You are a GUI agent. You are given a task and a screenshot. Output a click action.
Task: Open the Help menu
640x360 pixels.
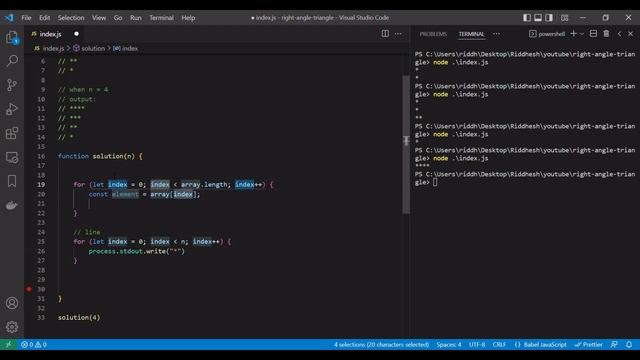(x=188, y=18)
